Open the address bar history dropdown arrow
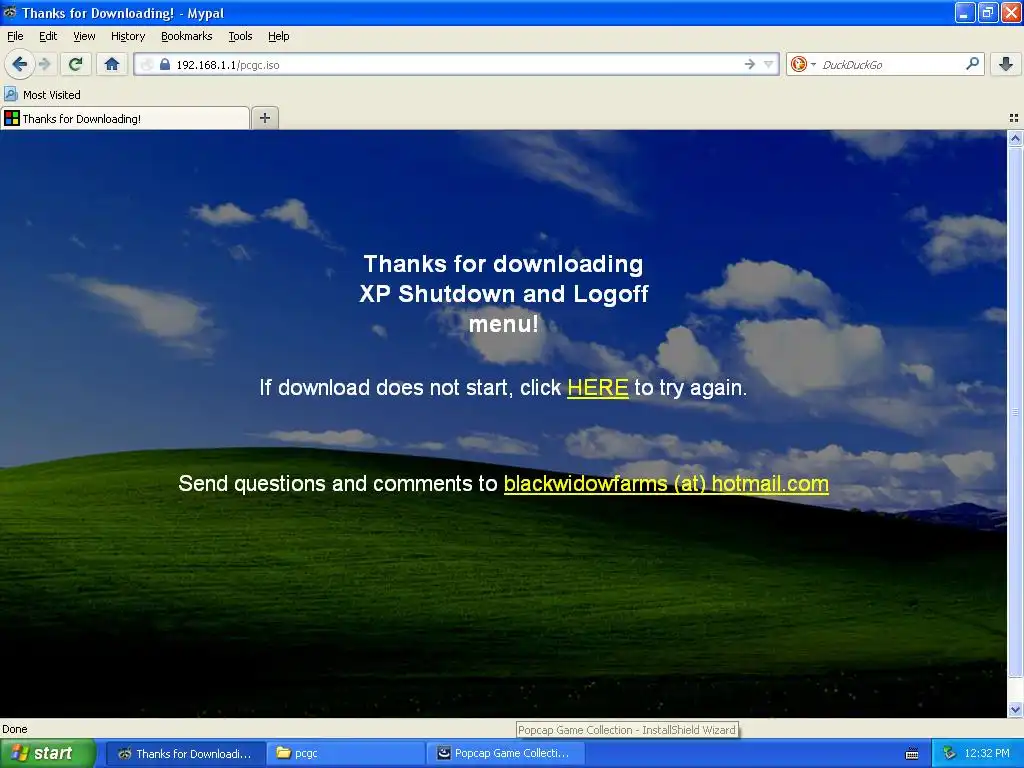This screenshot has width=1024, height=768. (x=769, y=64)
